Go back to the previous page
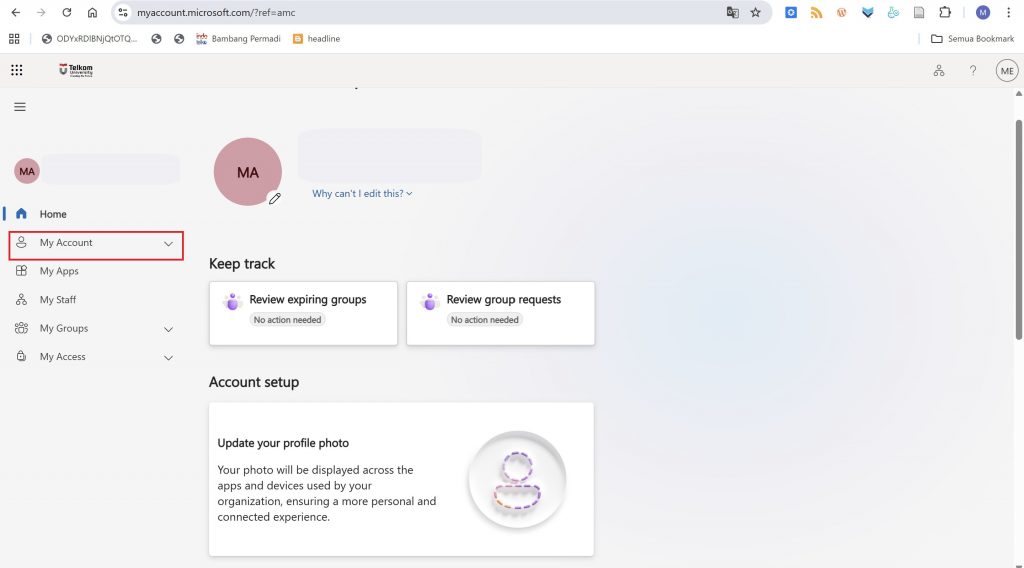Screen dimensions: 1024x568 coord(16,12)
